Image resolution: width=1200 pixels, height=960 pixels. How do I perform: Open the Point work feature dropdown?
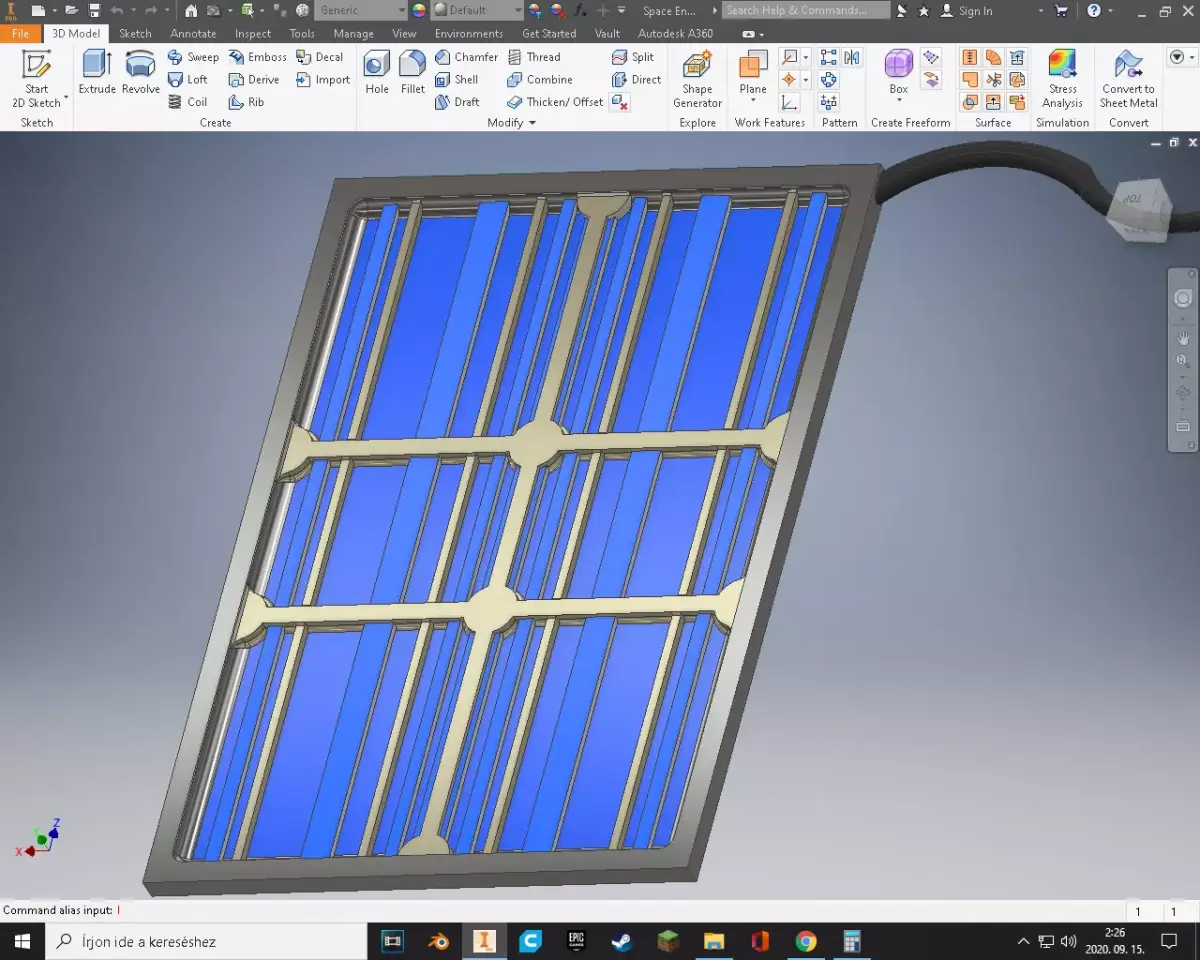[806, 79]
